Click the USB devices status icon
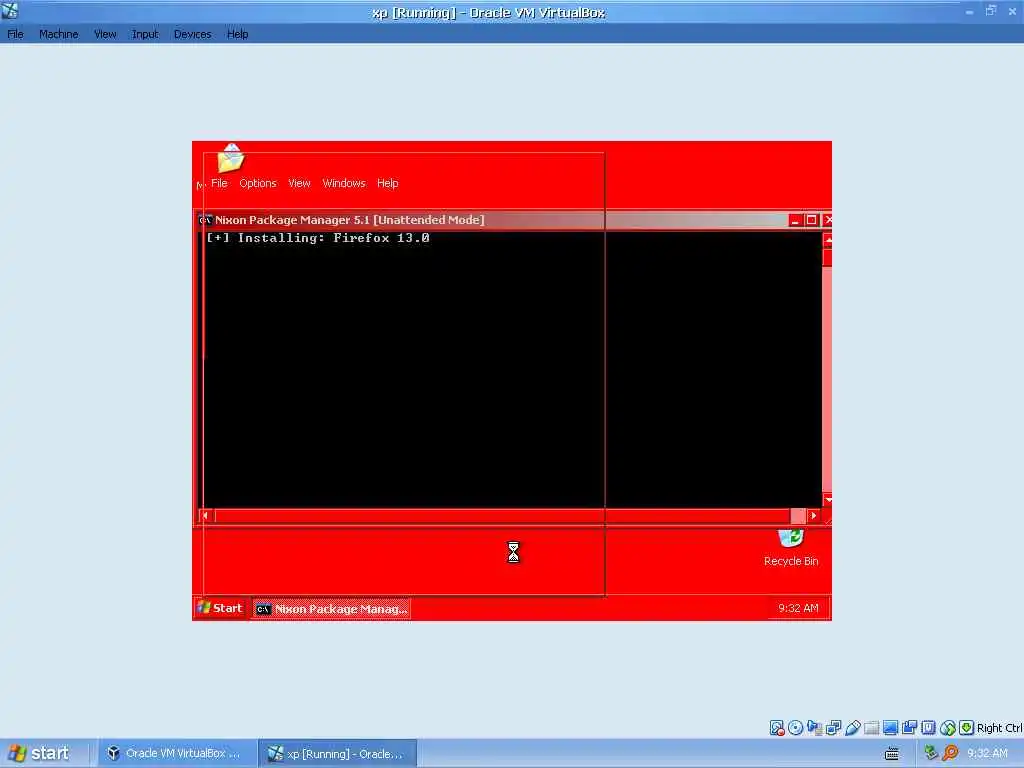This screenshot has width=1024, height=768. [852, 728]
